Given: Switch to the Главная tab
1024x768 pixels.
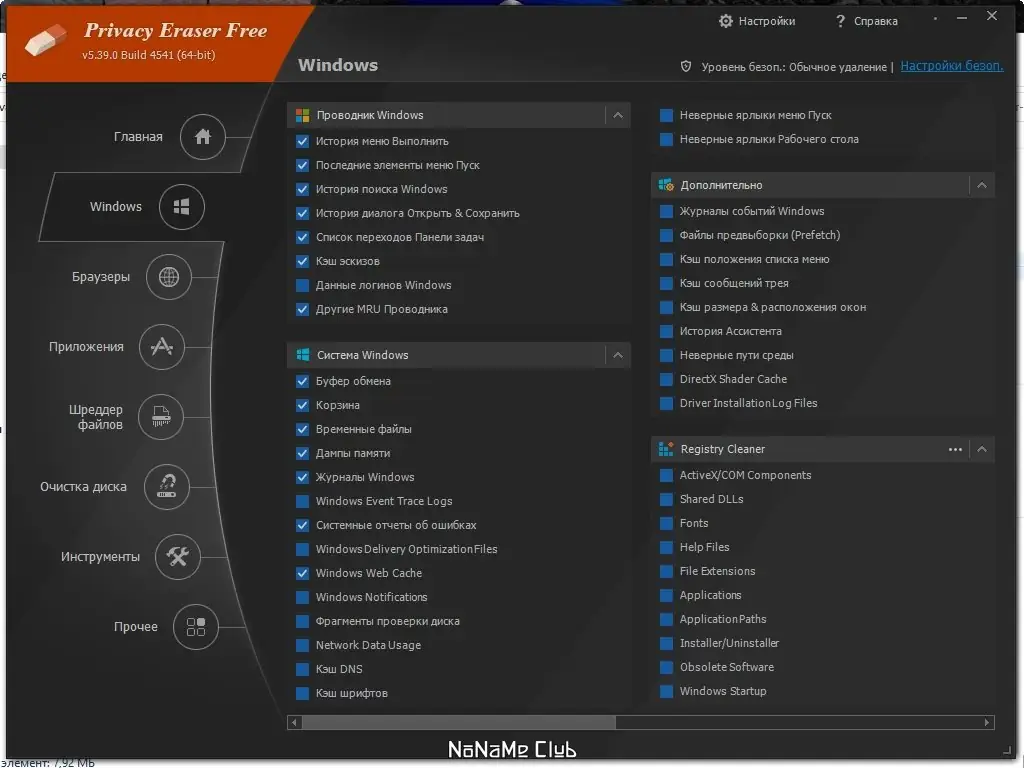Looking at the screenshot, I should (138, 136).
